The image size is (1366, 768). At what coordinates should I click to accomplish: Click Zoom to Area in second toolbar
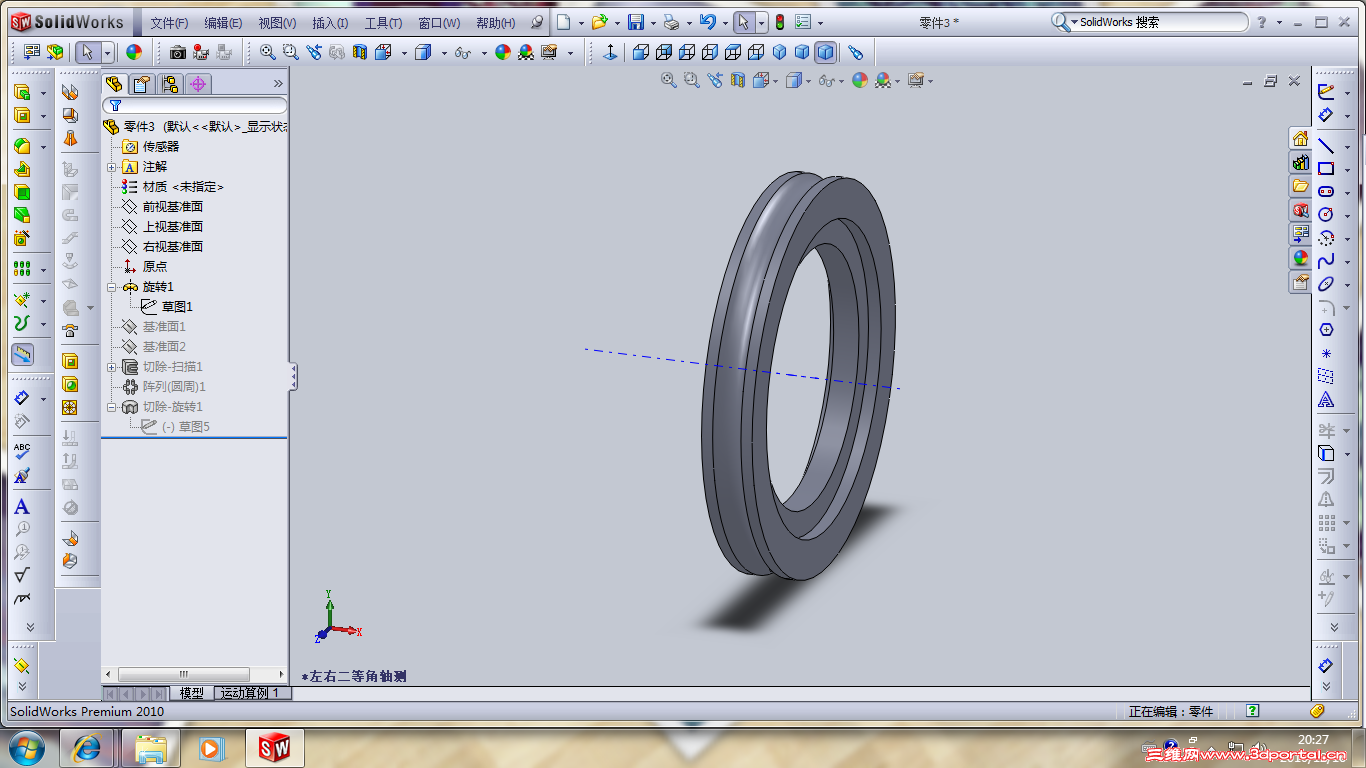(290, 52)
